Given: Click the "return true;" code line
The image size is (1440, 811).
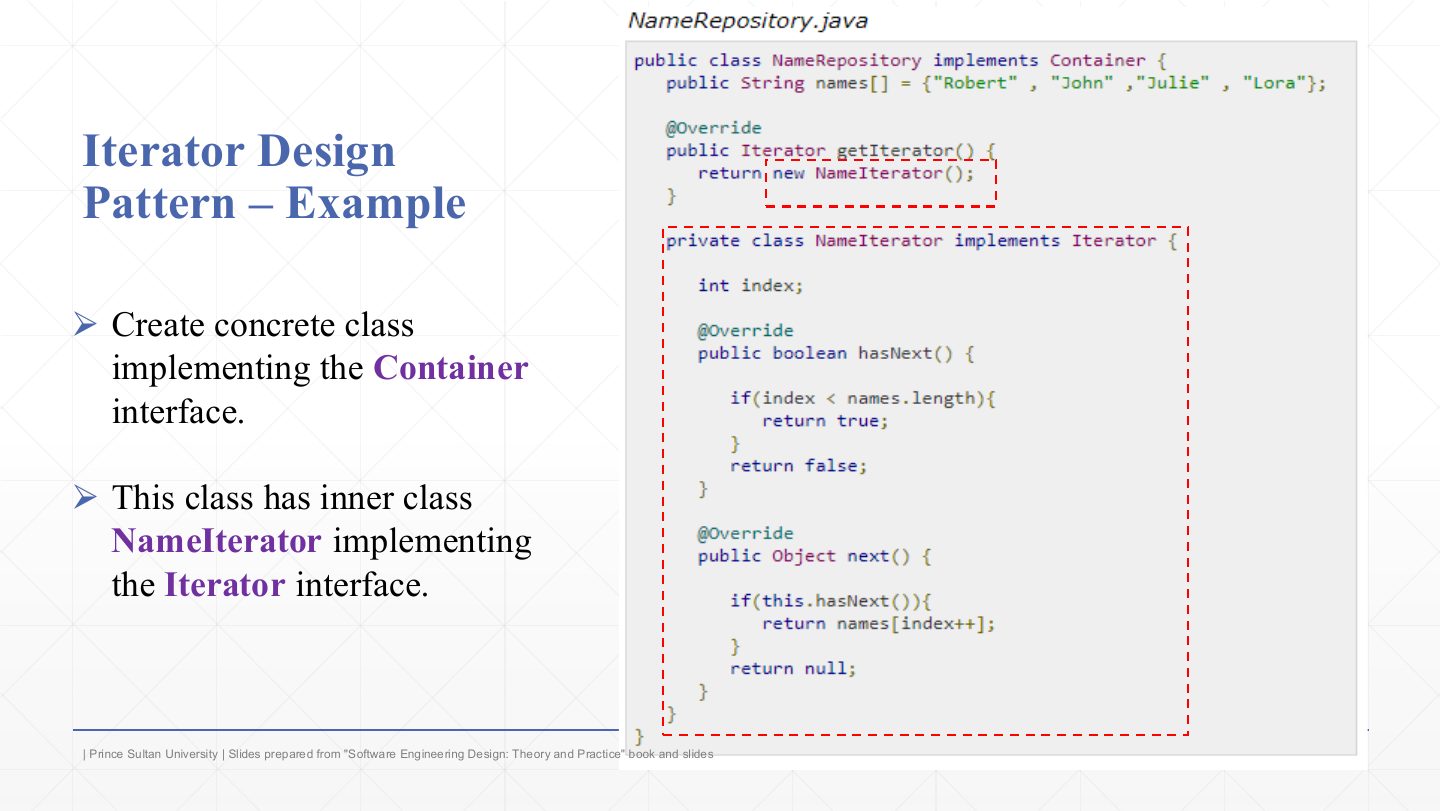Looking at the screenshot, I should (x=825, y=421).
